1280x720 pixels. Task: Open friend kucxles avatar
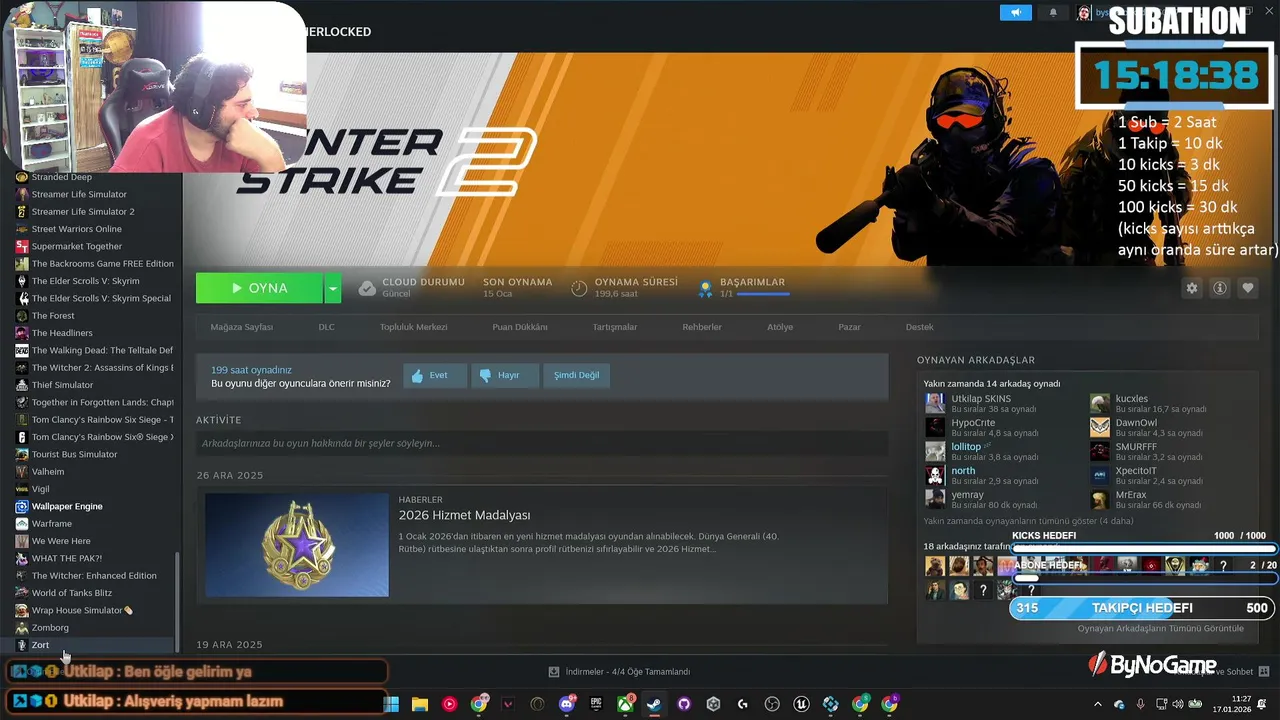coord(1100,403)
